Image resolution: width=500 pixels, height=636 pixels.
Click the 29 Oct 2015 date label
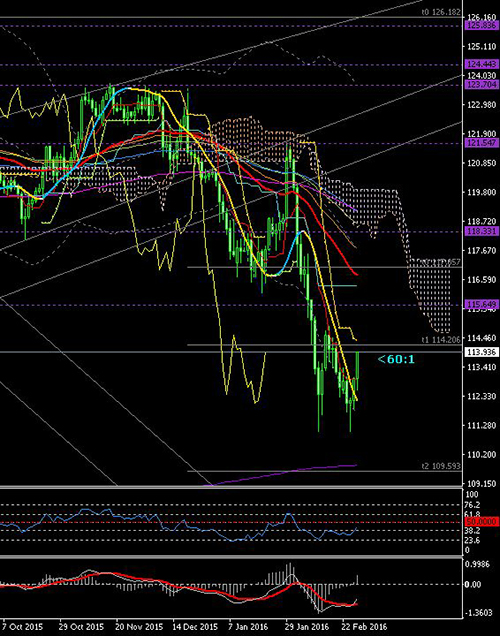click(81, 627)
